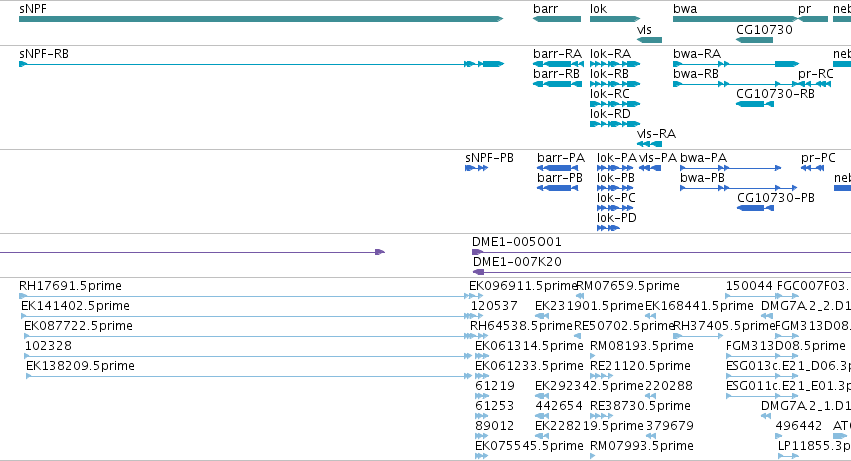Select EST EK231901.5prime
This screenshot has width=851, height=461.
pos(542,316)
